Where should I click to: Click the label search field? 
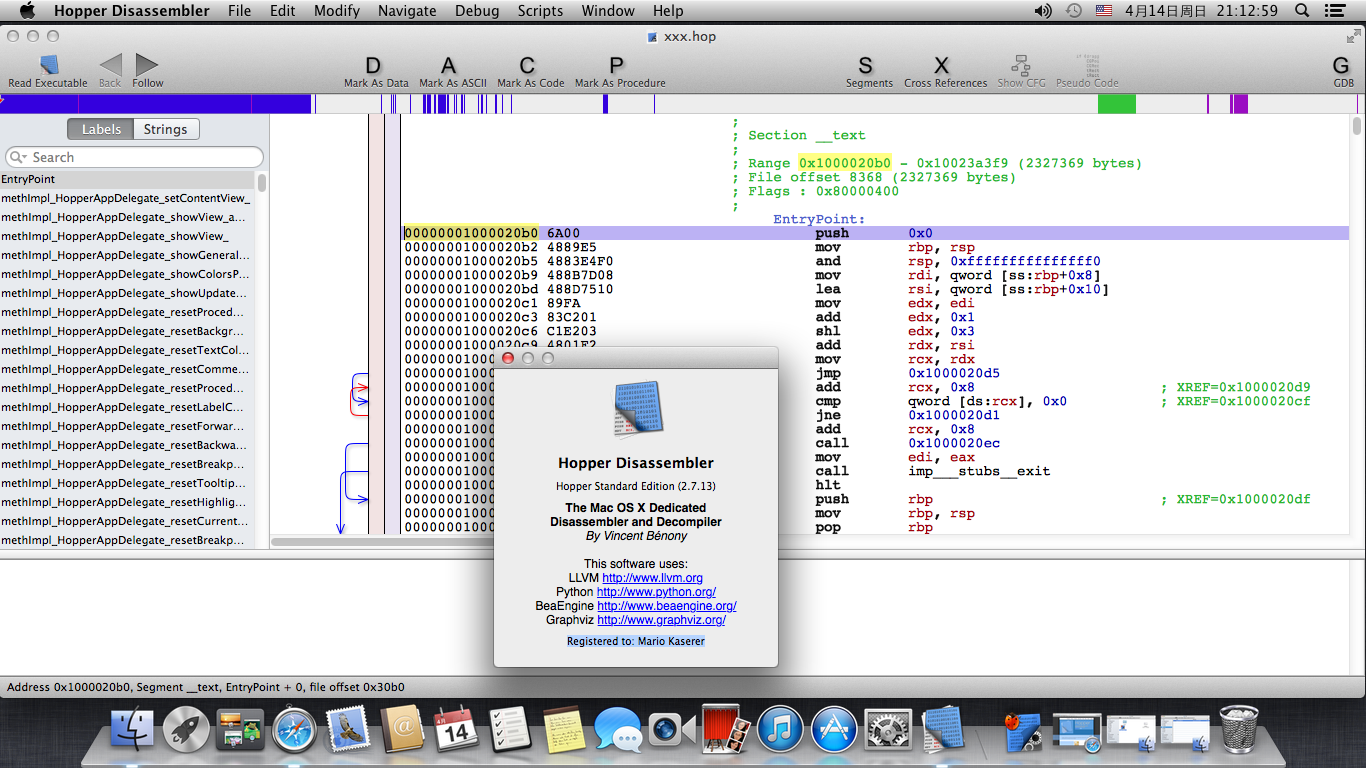[x=135, y=157]
